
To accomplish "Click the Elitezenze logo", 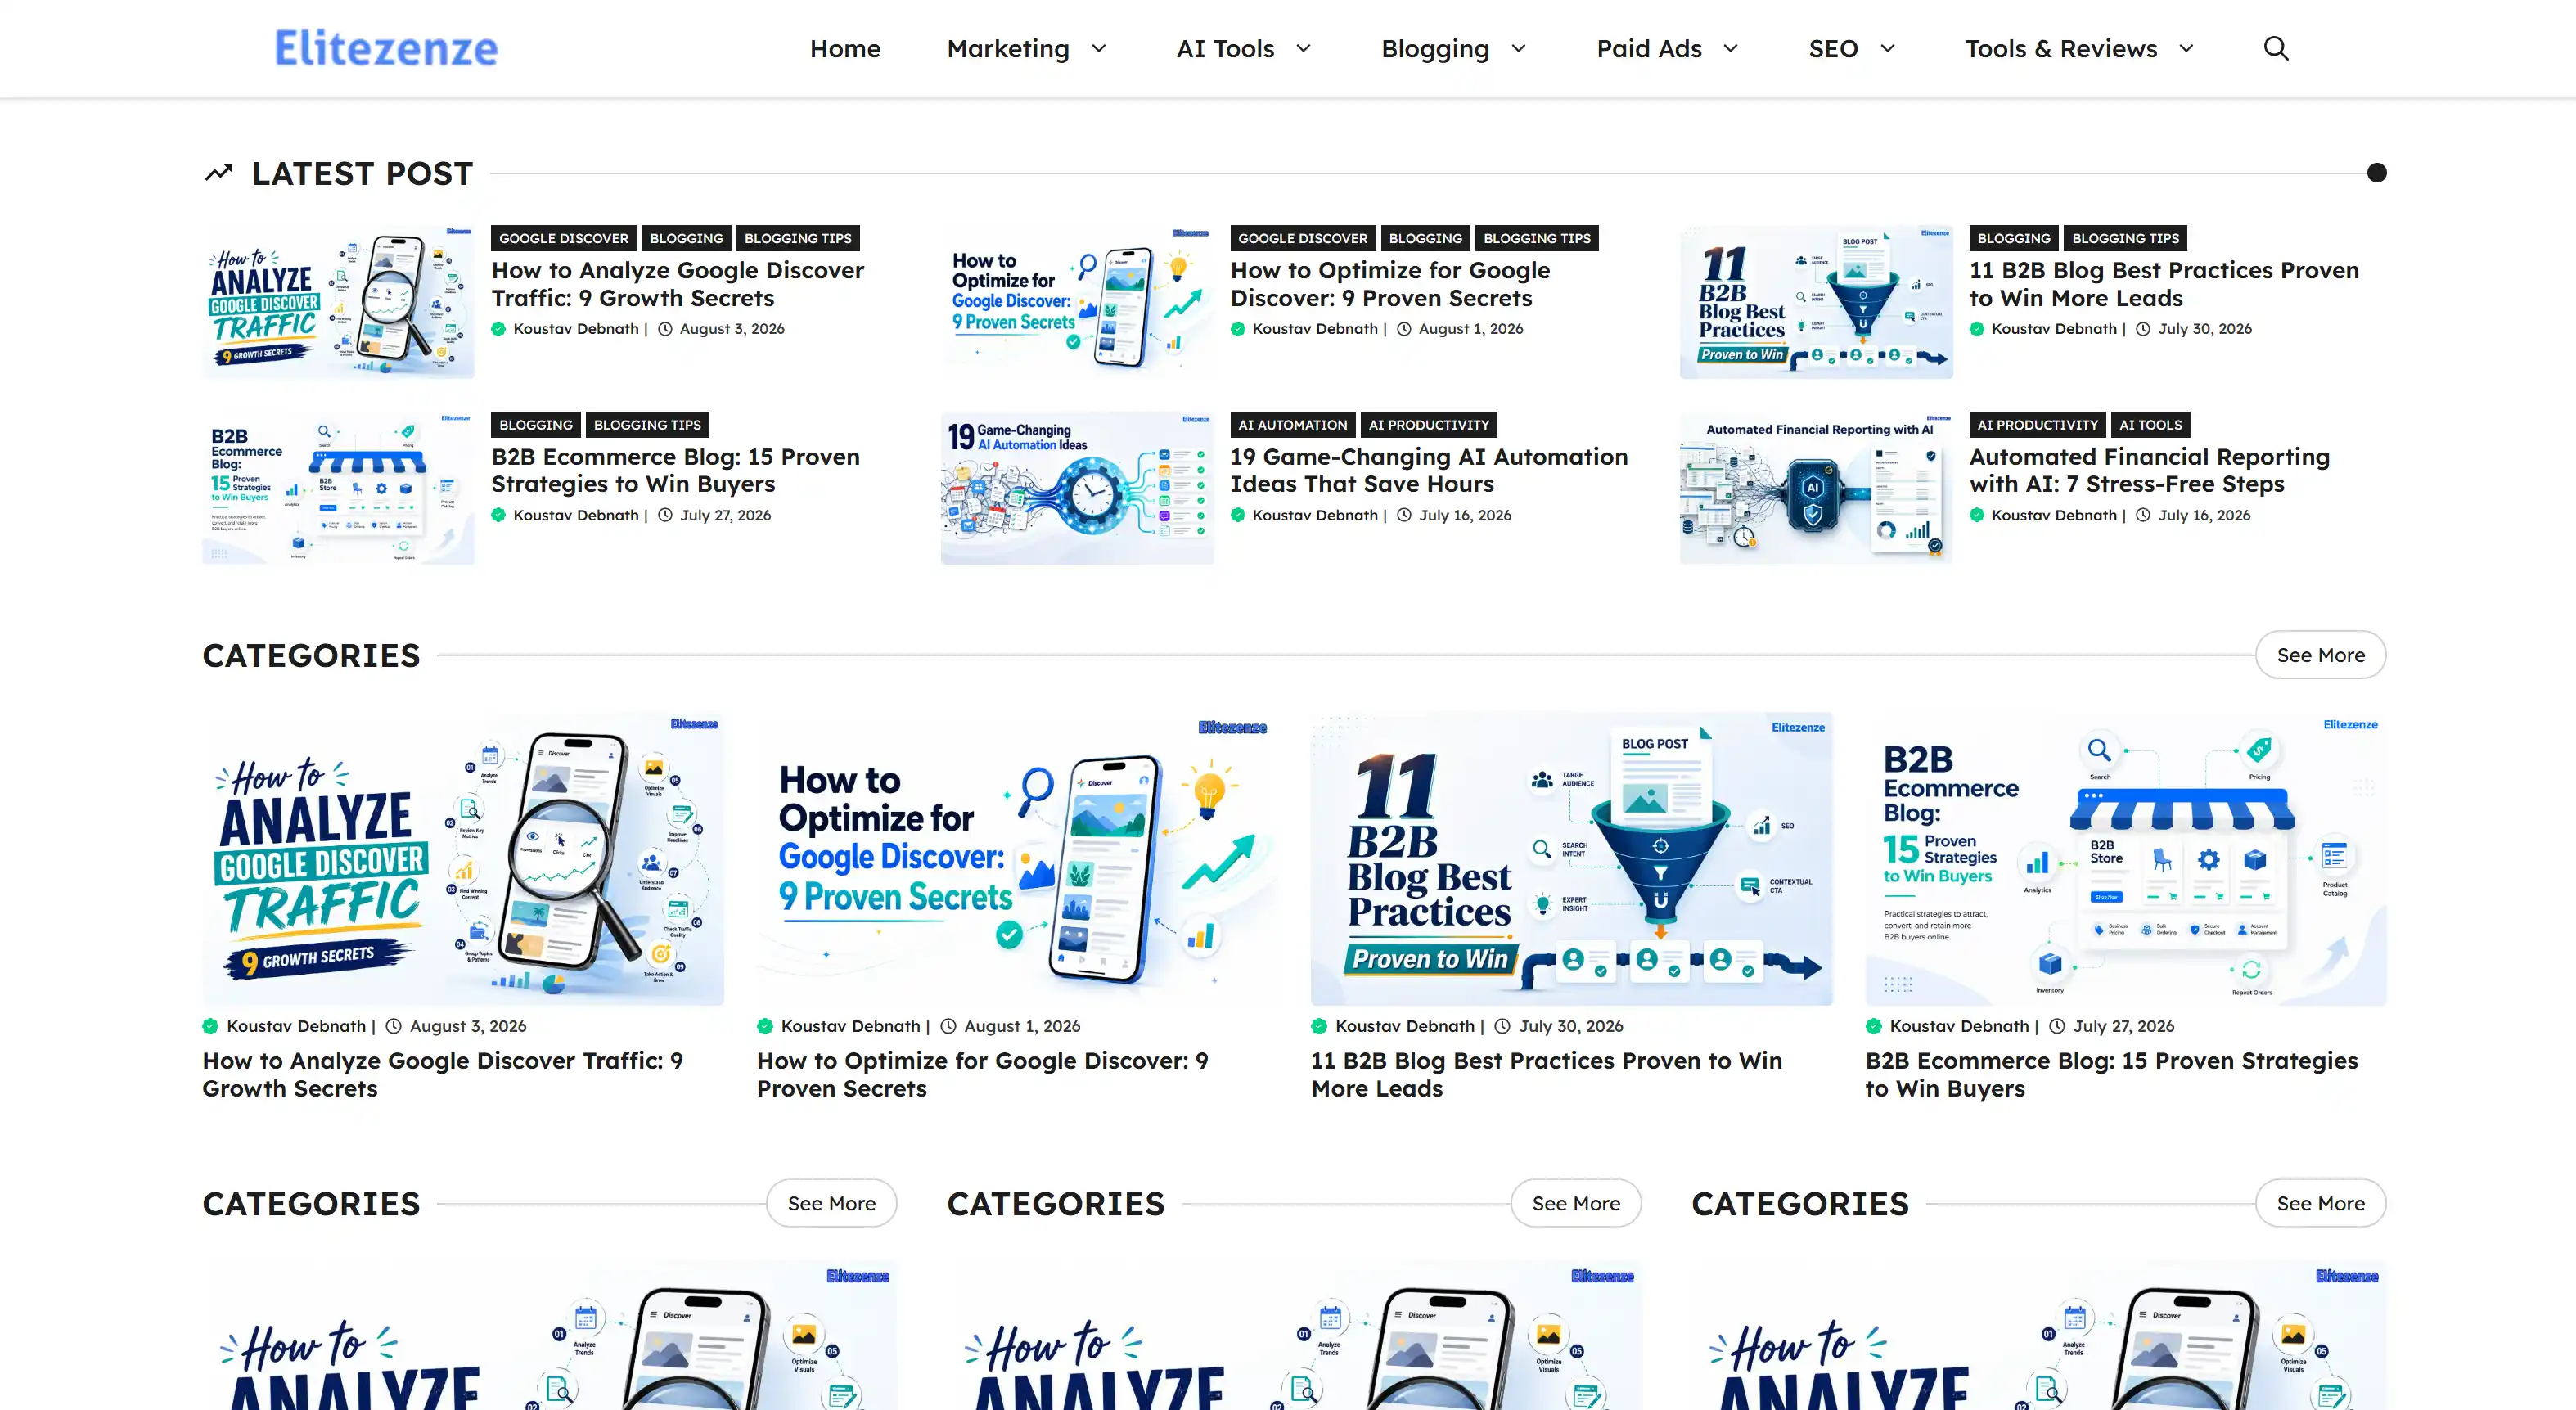I will click(386, 48).
